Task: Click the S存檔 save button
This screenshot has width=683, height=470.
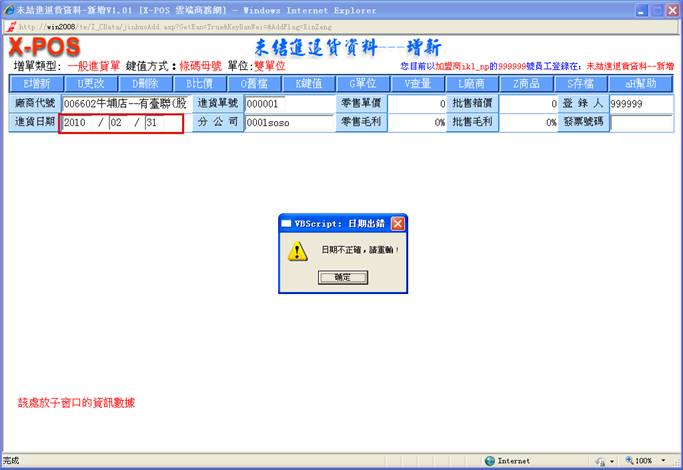Action: [x=580, y=84]
